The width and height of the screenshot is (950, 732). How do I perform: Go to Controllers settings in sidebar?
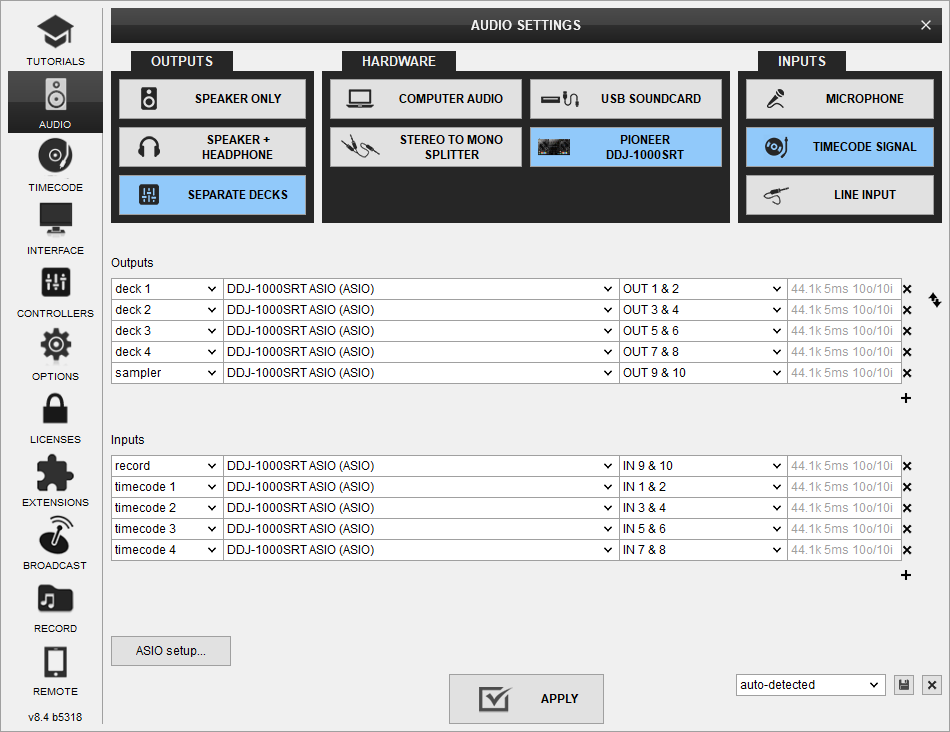[x=55, y=291]
